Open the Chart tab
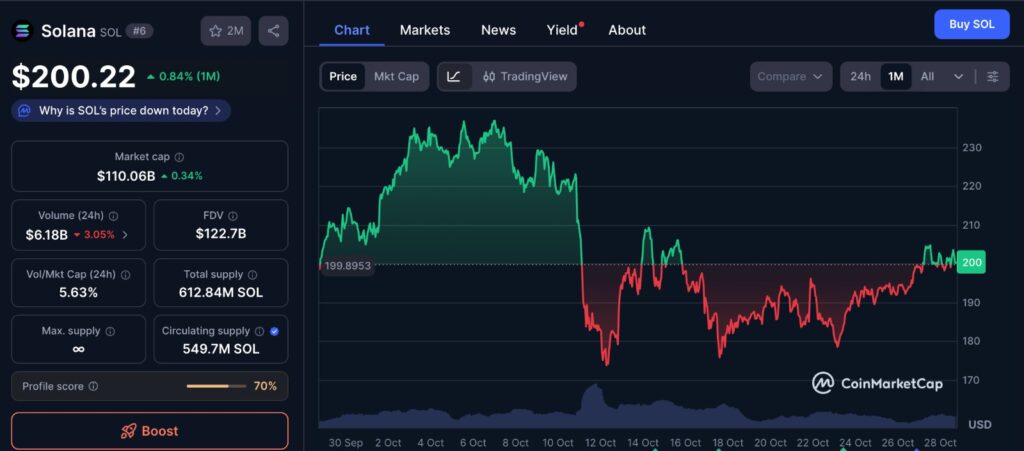This screenshot has width=1024, height=451. pos(352,30)
